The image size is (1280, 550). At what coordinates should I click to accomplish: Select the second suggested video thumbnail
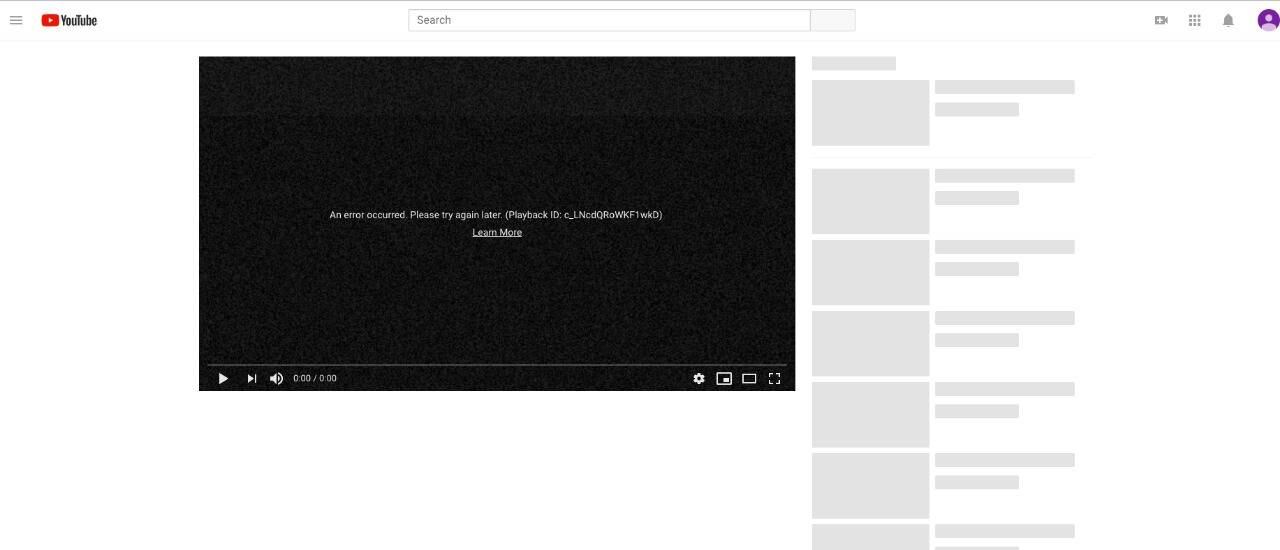pyautogui.click(x=870, y=201)
